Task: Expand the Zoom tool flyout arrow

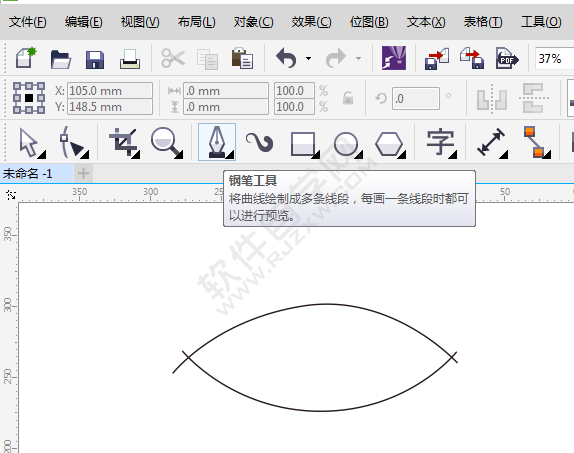Action: (179, 155)
